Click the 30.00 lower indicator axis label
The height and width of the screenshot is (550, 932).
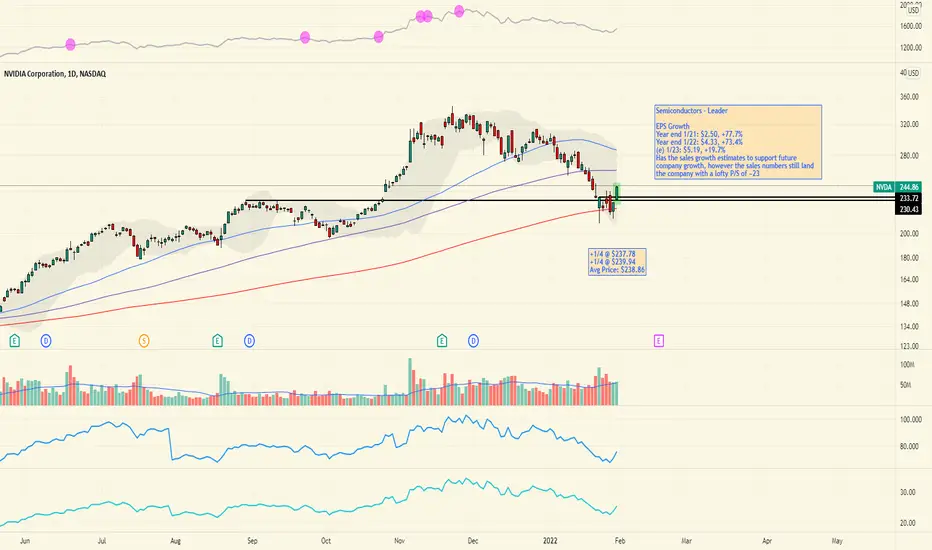pyautogui.click(x=908, y=492)
